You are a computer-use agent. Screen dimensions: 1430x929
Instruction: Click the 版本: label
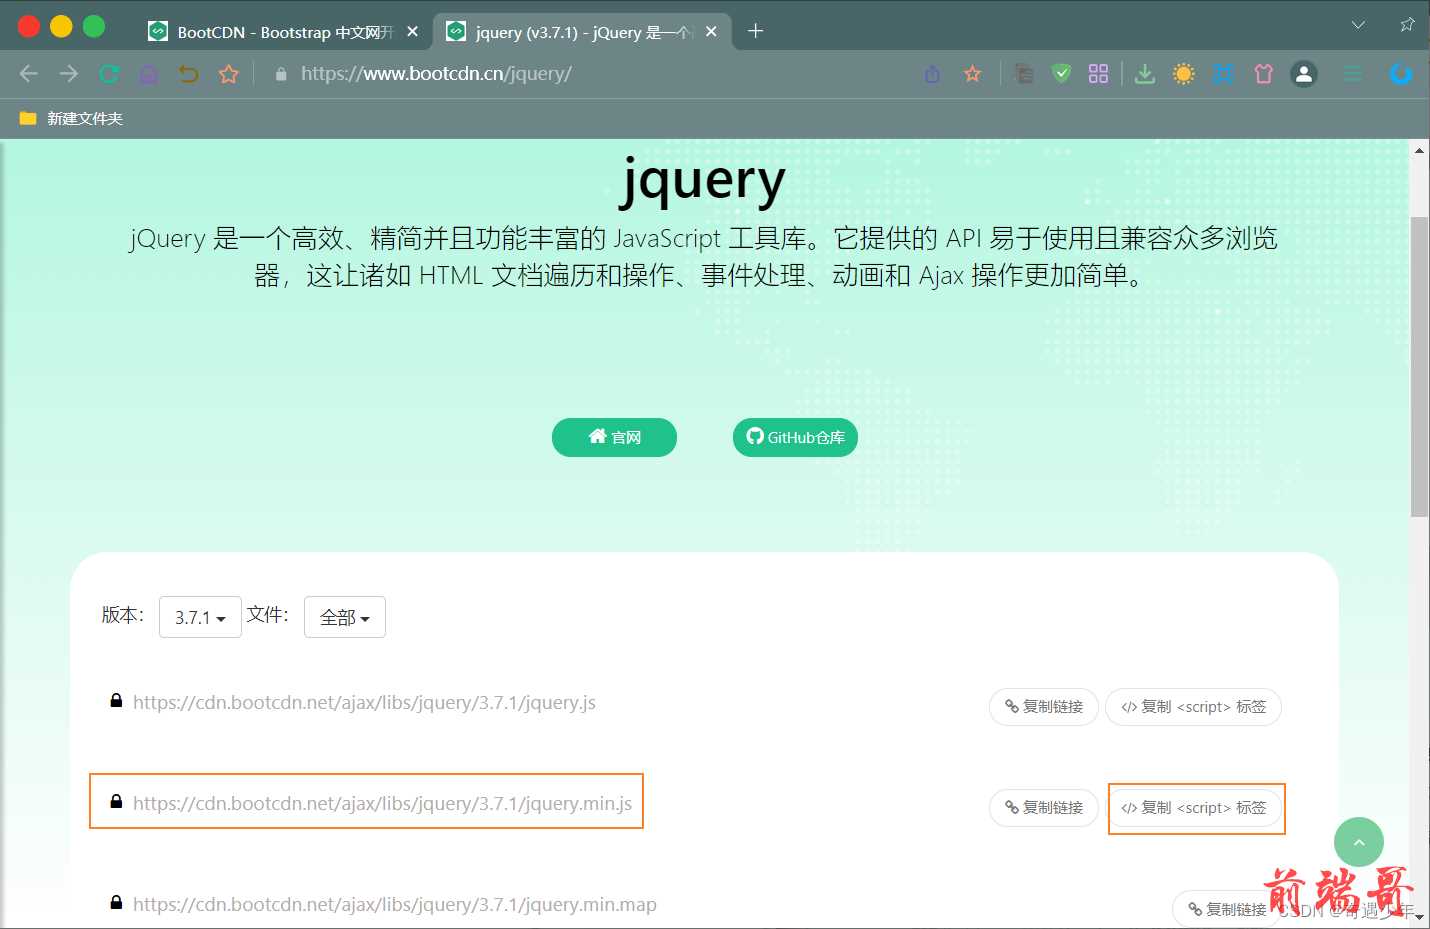point(123,615)
